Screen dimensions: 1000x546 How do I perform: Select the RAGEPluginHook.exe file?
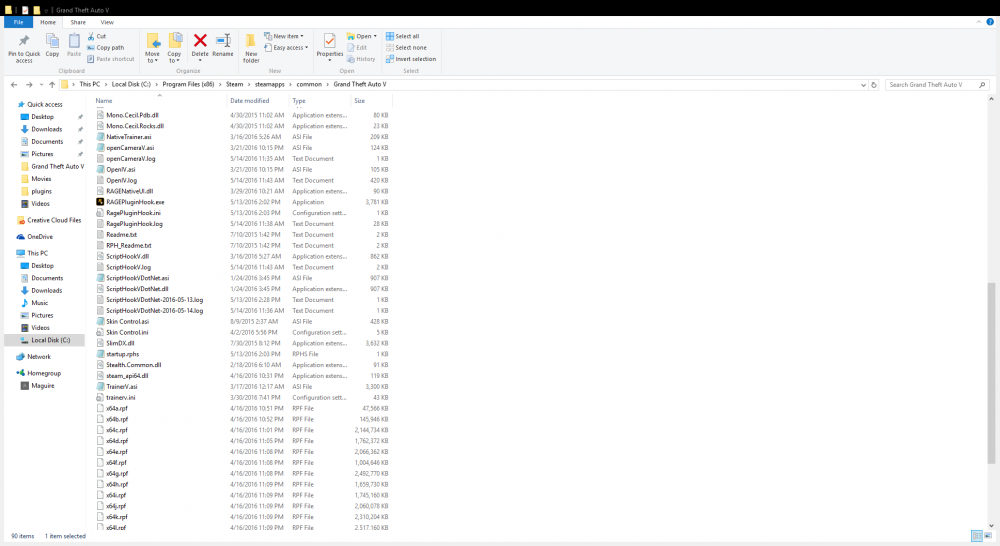pos(135,202)
